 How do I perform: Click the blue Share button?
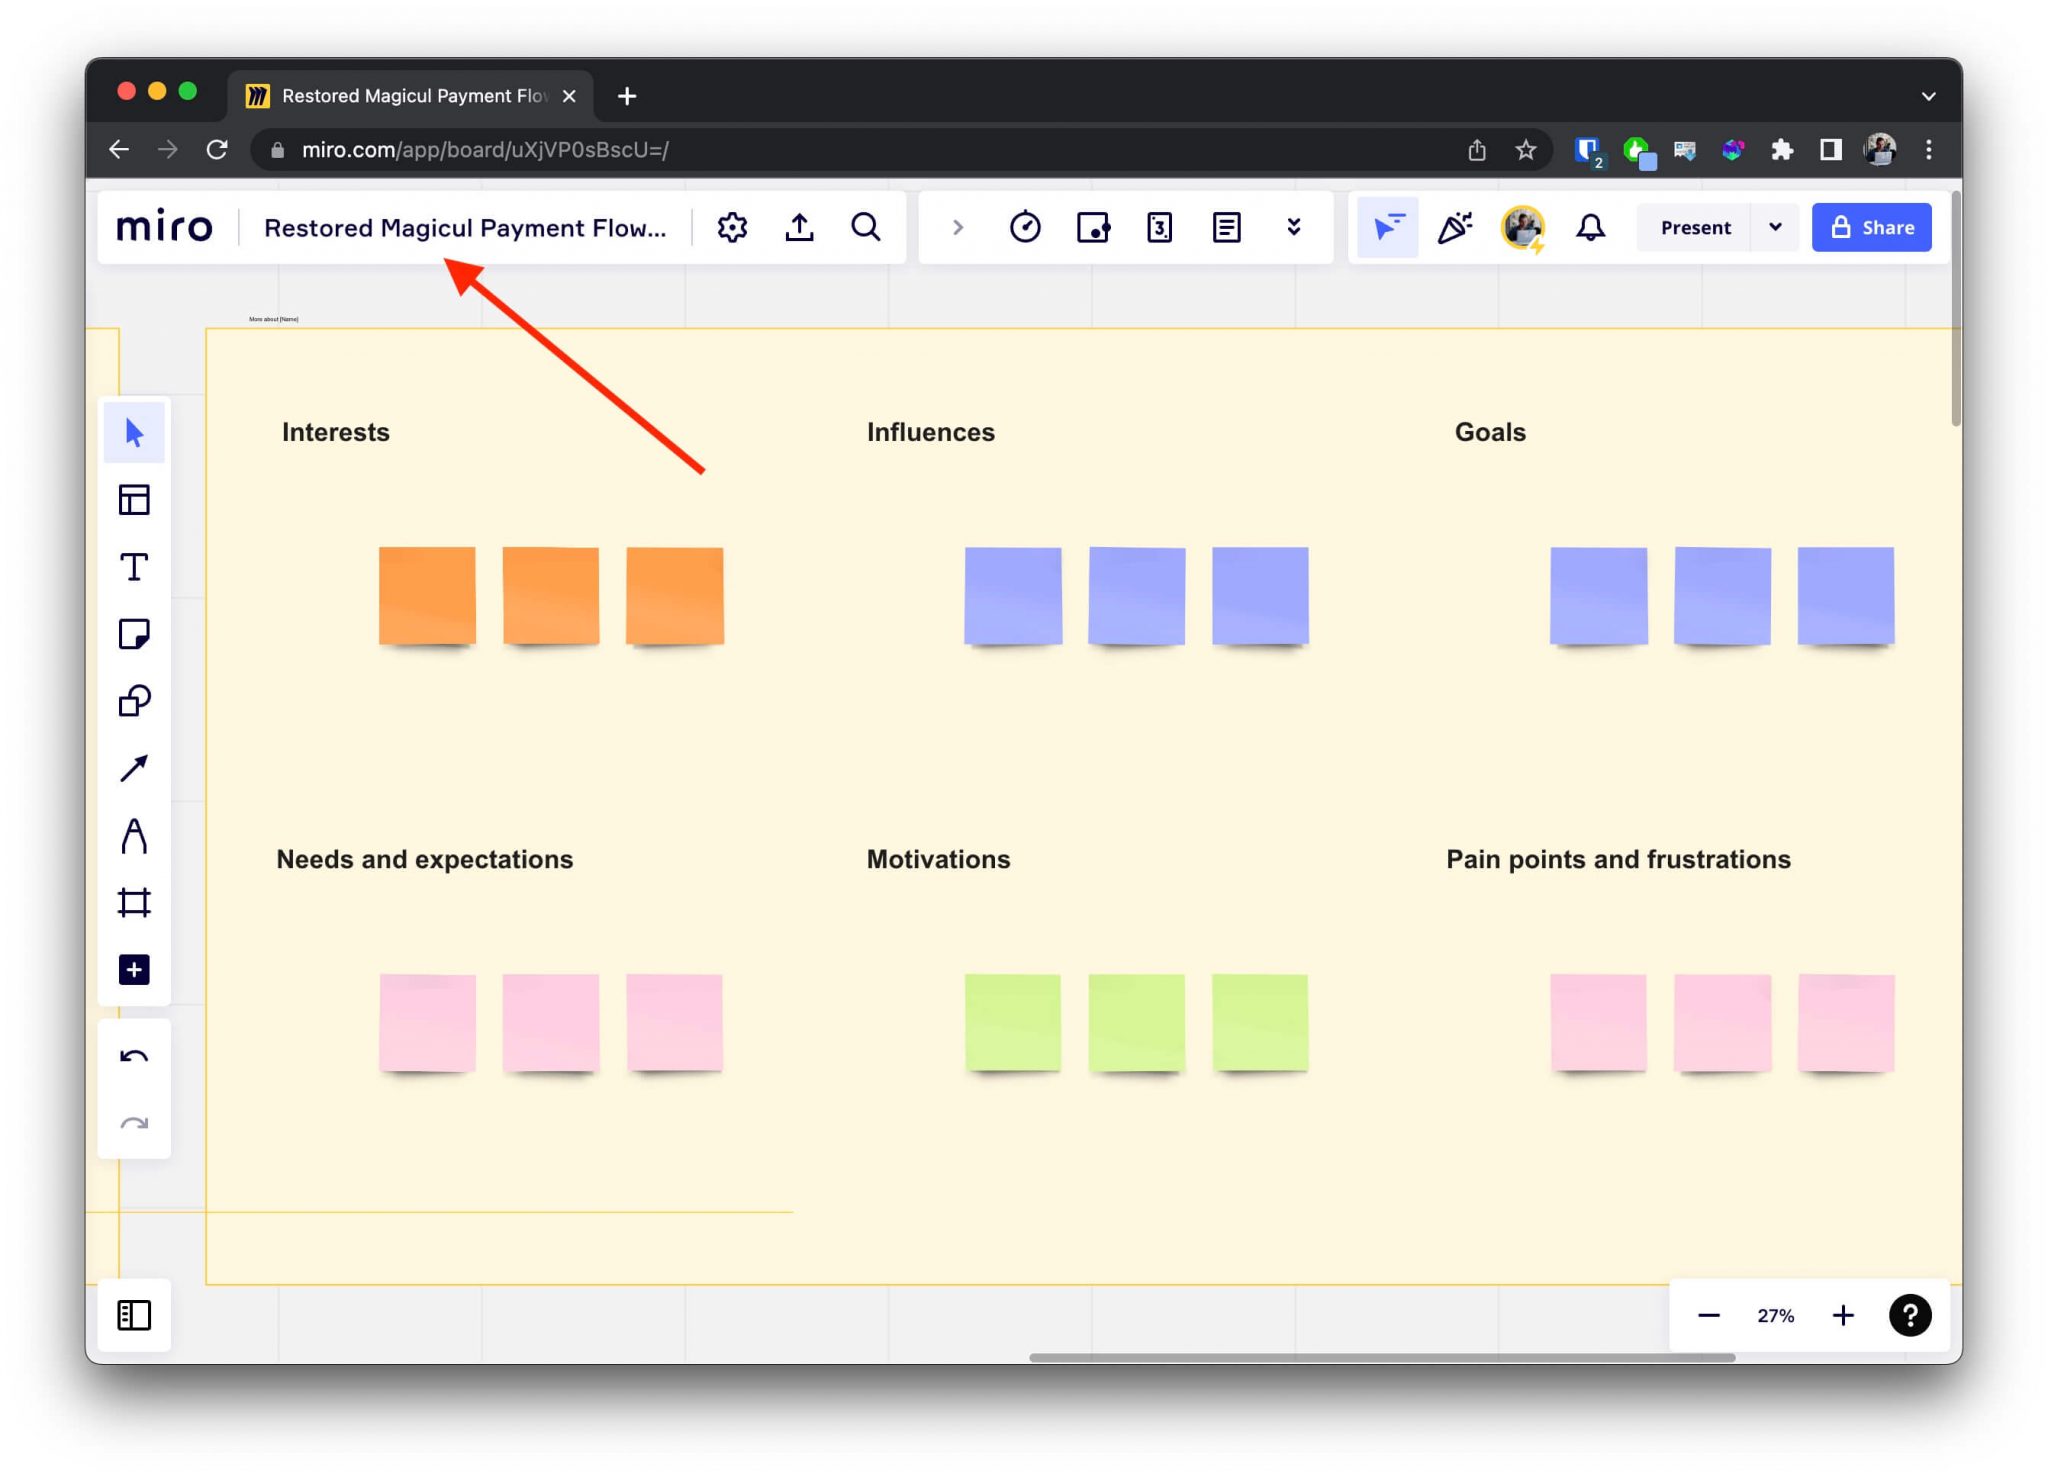1871,227
